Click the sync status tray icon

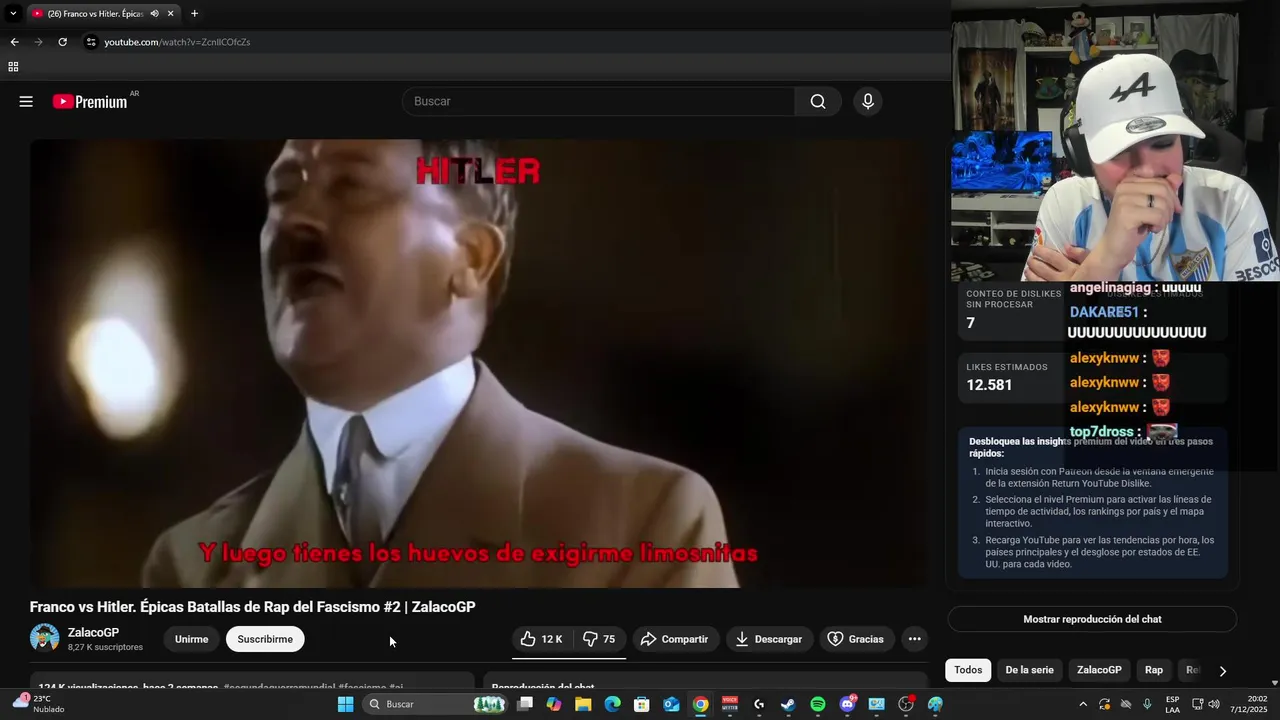pyautogui.click(x=1104, y=704)
